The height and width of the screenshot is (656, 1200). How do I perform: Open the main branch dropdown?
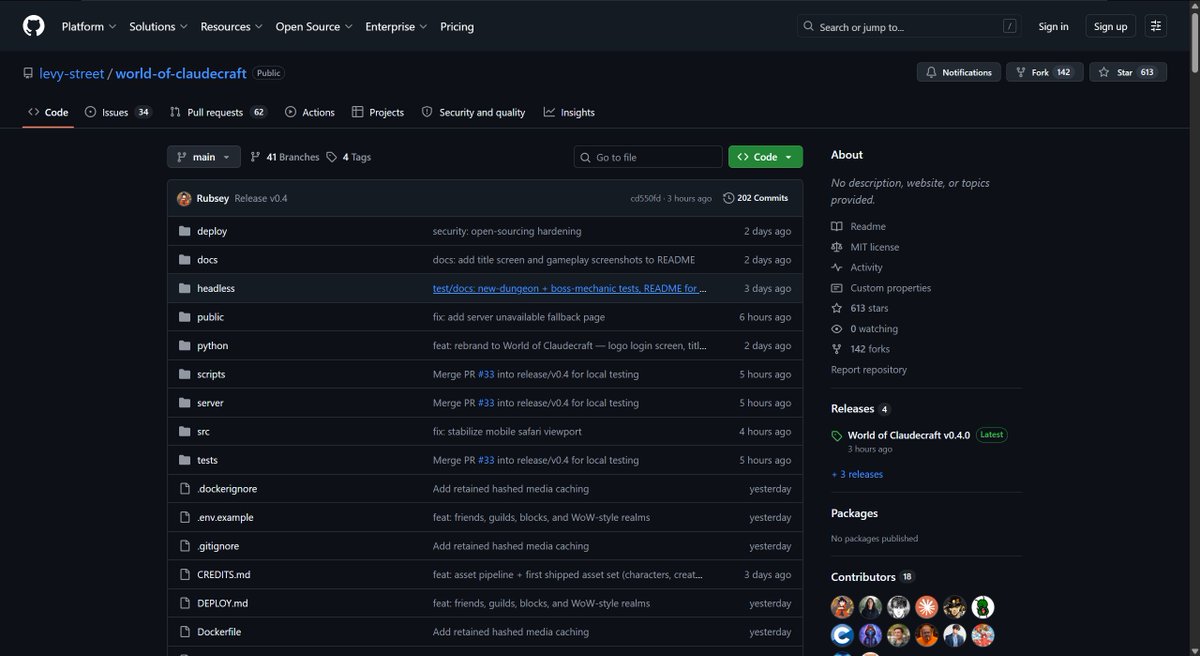(x=204, y=157)
